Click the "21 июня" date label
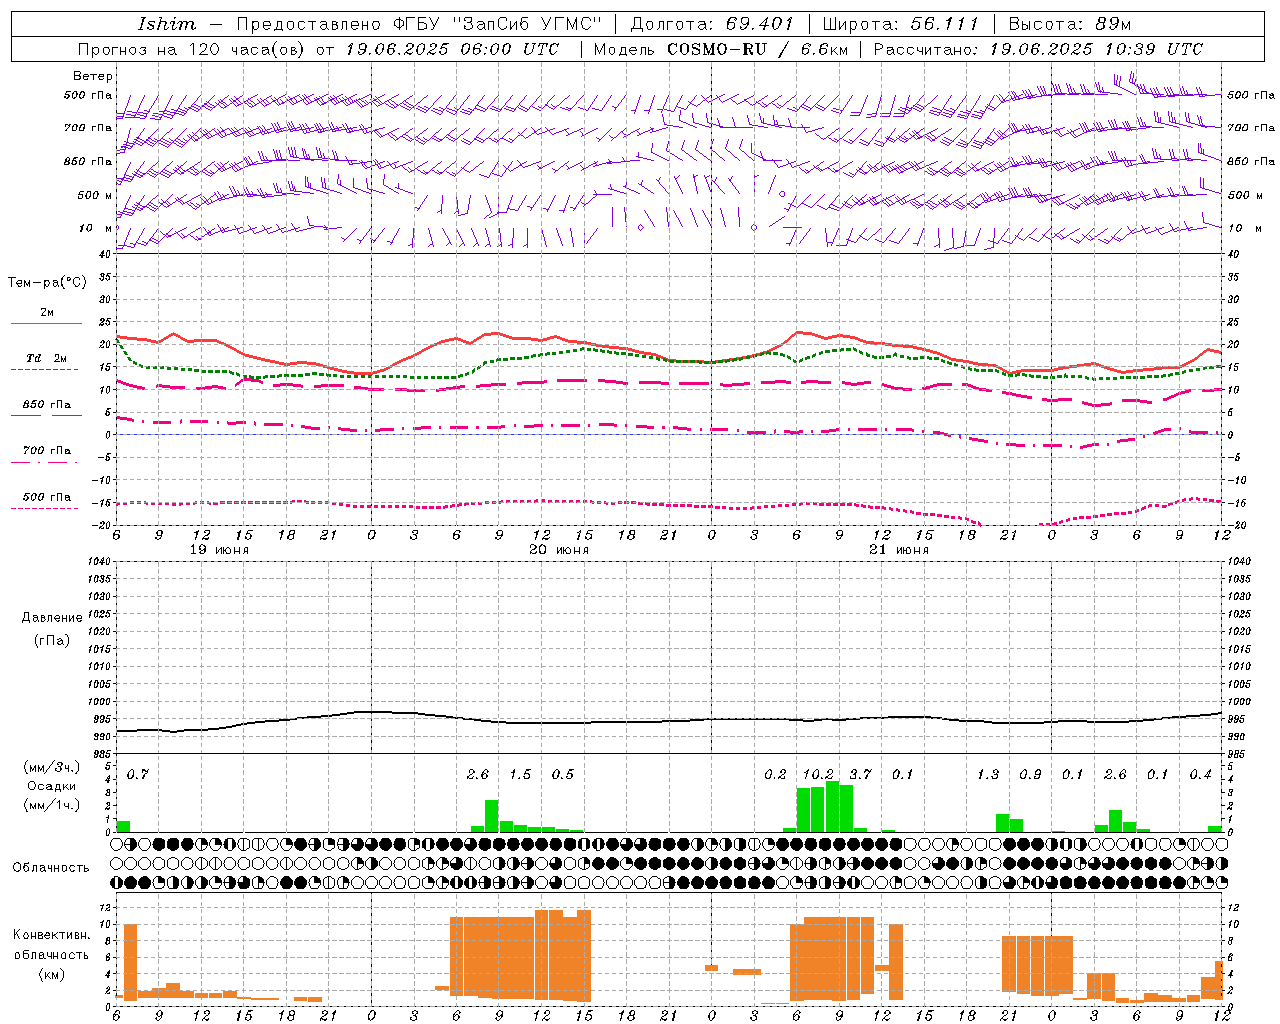 point(899,550)
